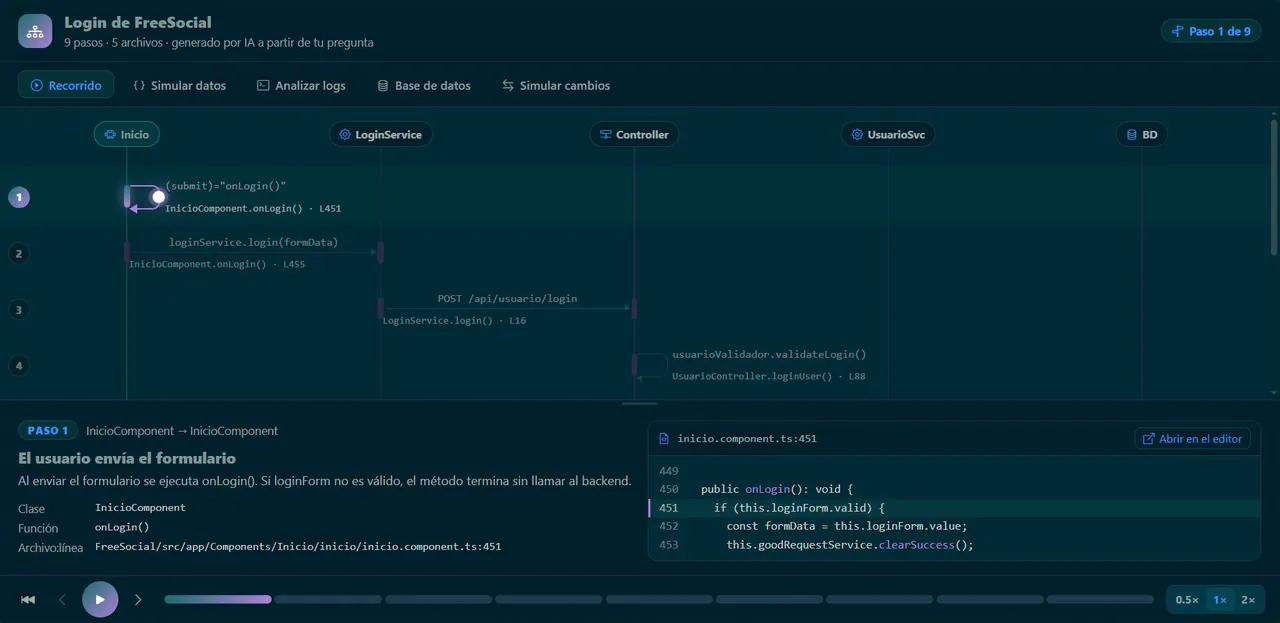Image resolution: width=1280 pixels, height=623 pixels.
Task: Click the Paso 1 de 9 badge
Action: (x=1211, y=31)
